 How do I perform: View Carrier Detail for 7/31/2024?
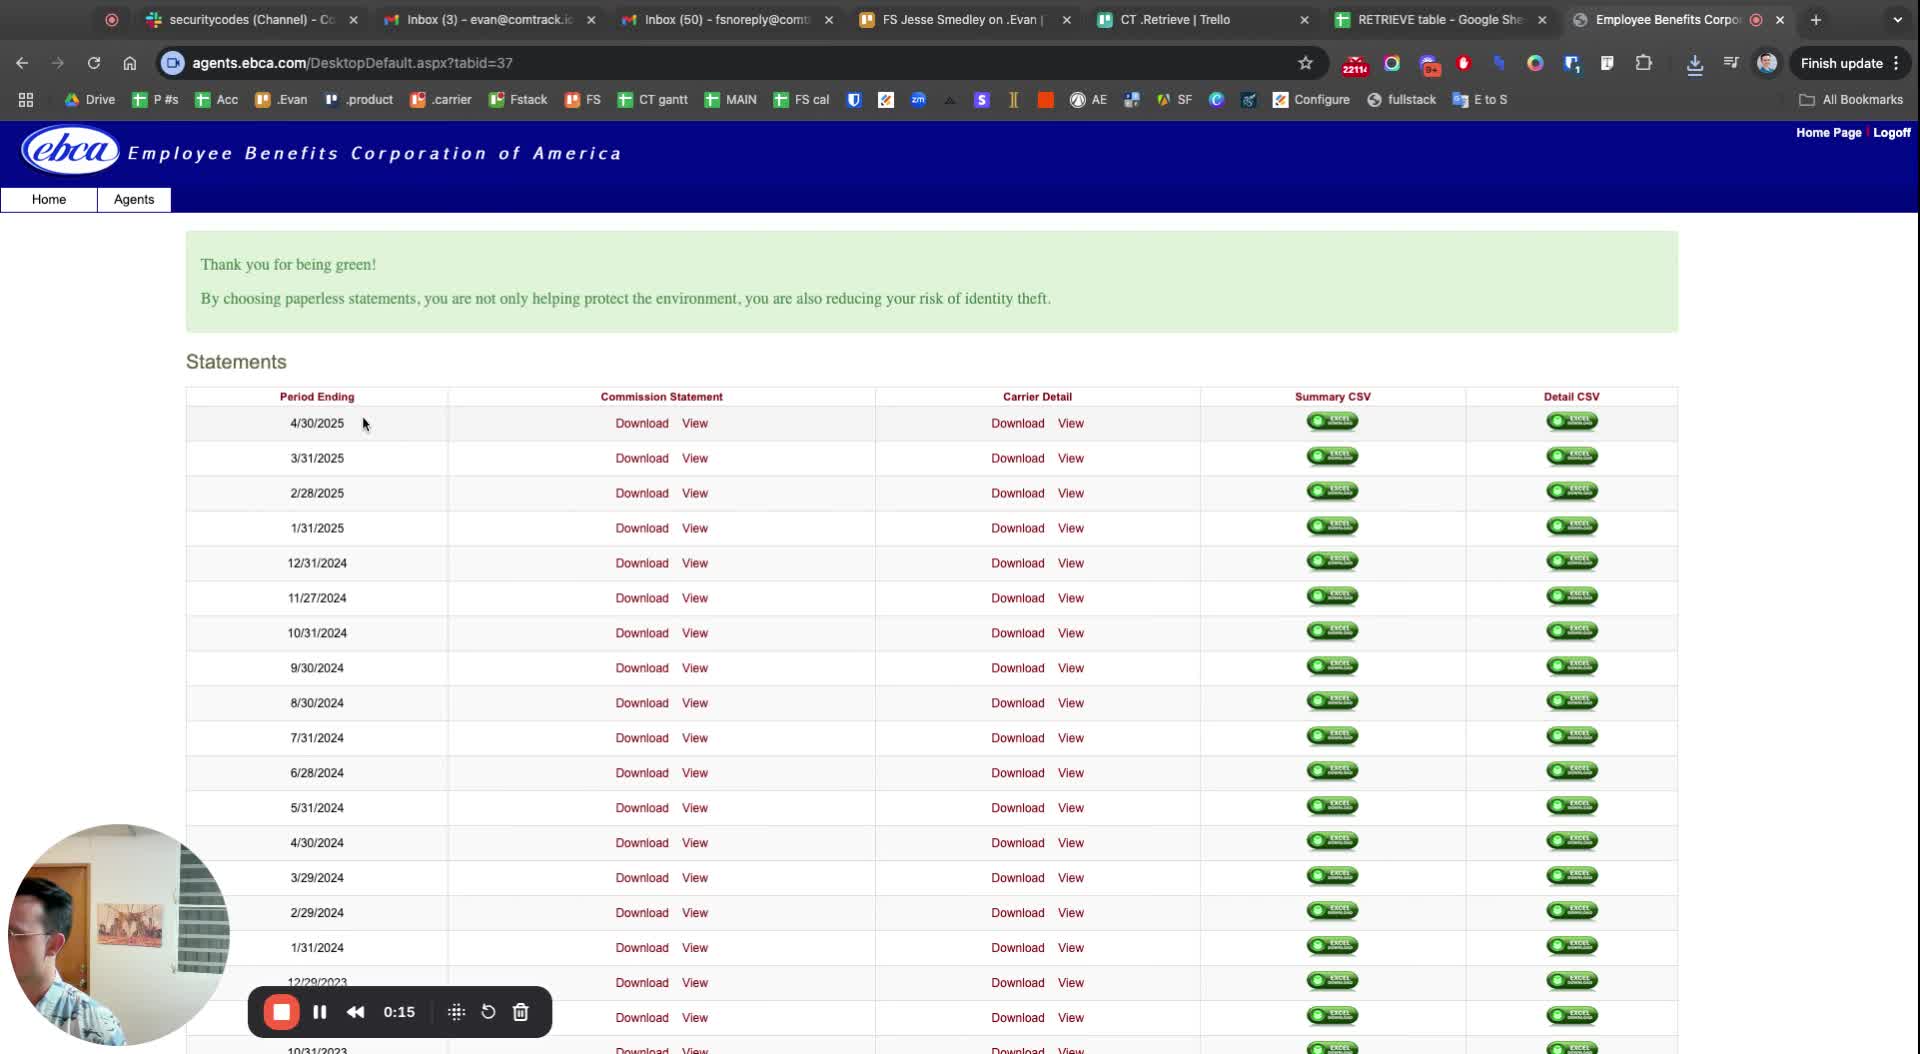coord(1071,738)
